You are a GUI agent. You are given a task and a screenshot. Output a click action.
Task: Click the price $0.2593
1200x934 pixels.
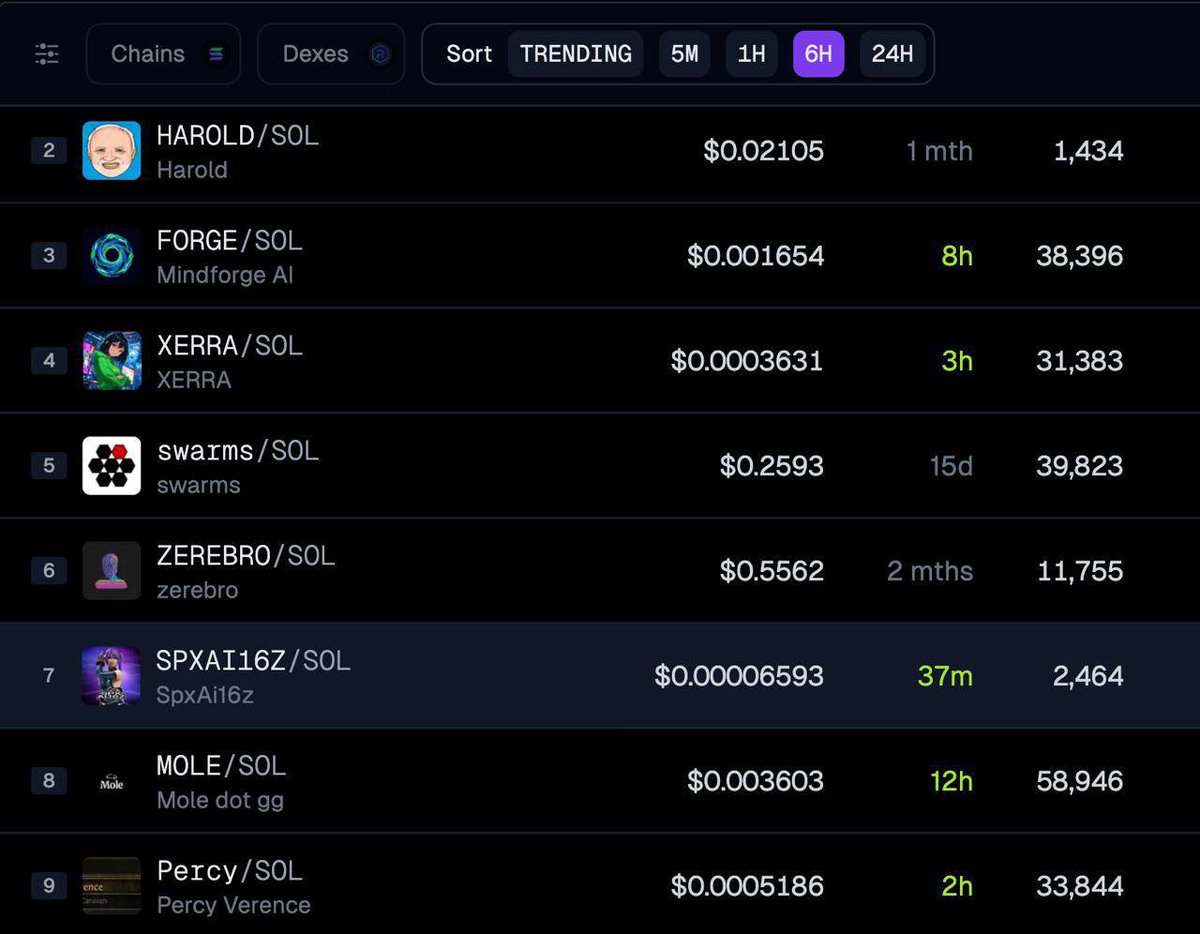point(772,466)
